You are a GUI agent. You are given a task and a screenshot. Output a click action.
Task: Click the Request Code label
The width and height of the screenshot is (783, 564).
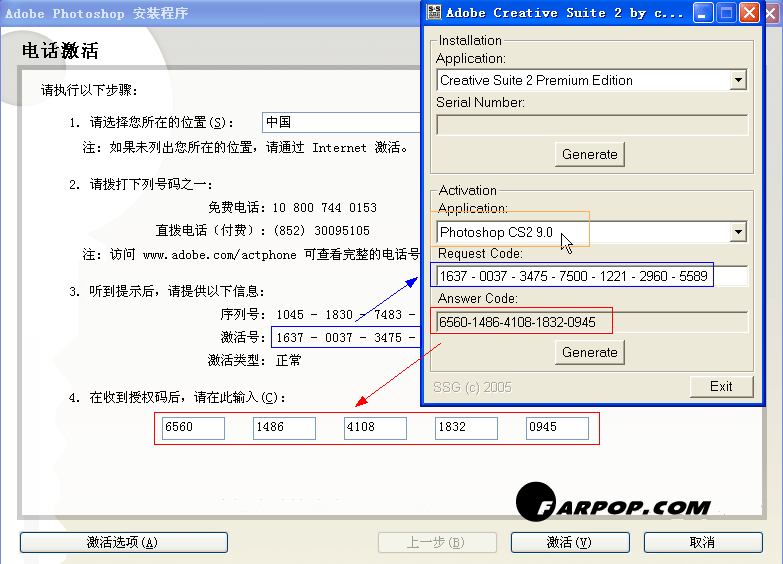pos(480,254)
